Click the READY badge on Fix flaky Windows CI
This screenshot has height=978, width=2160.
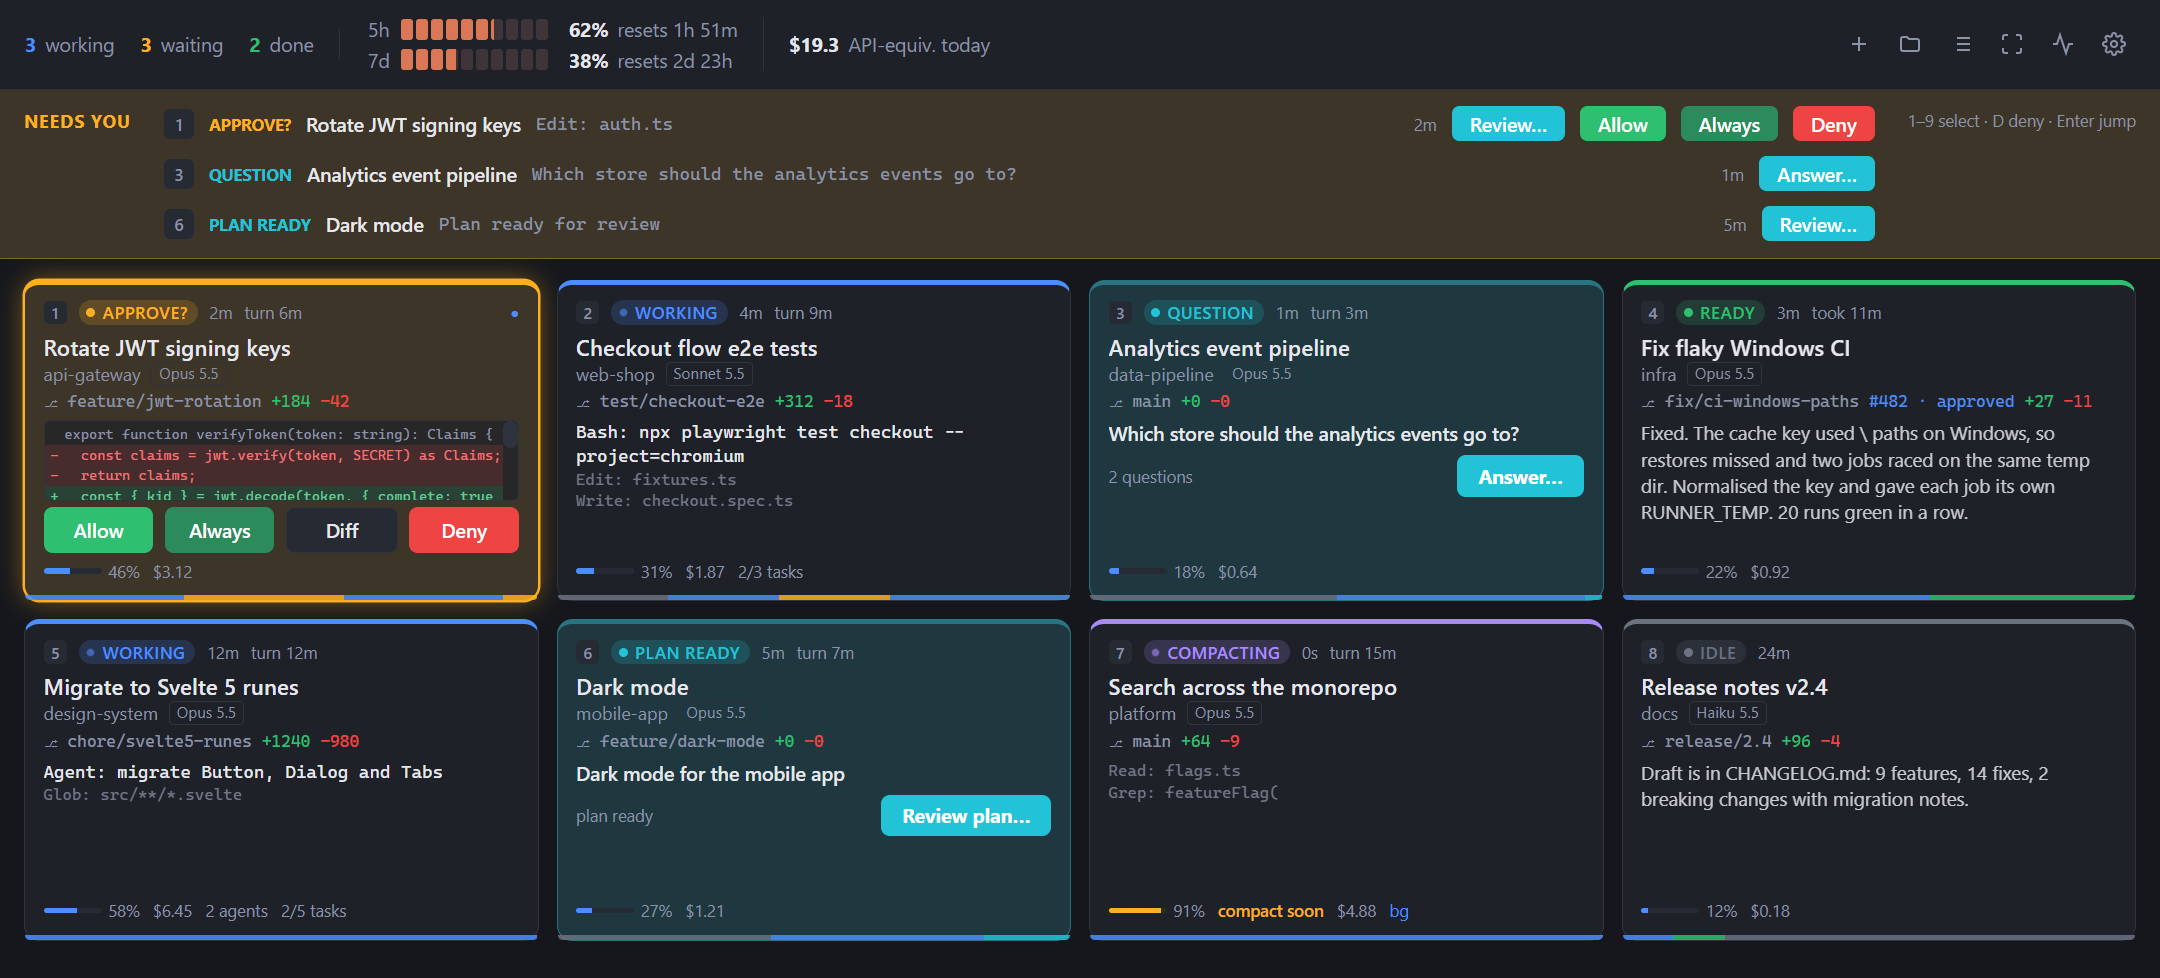click(x=1719, y=313)
